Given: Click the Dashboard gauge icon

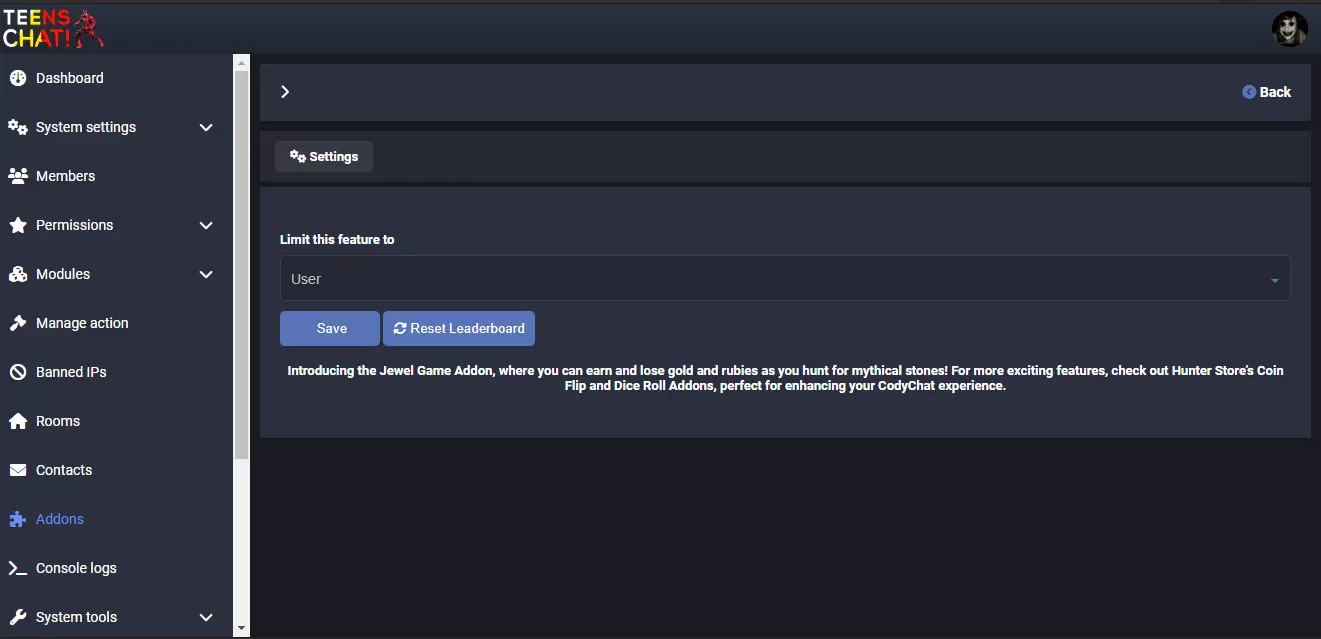Looking at the screenshot, I should (x=18, y=78).
